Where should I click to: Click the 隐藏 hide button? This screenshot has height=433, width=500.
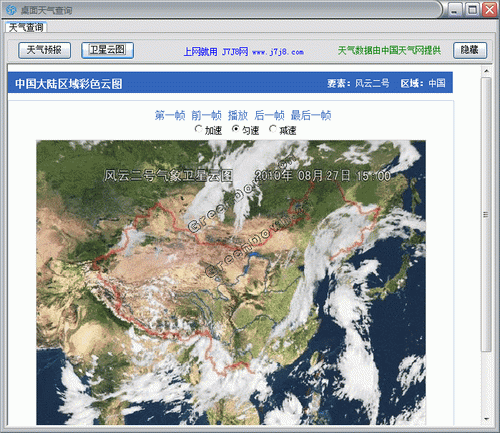(x=470, y=50)
